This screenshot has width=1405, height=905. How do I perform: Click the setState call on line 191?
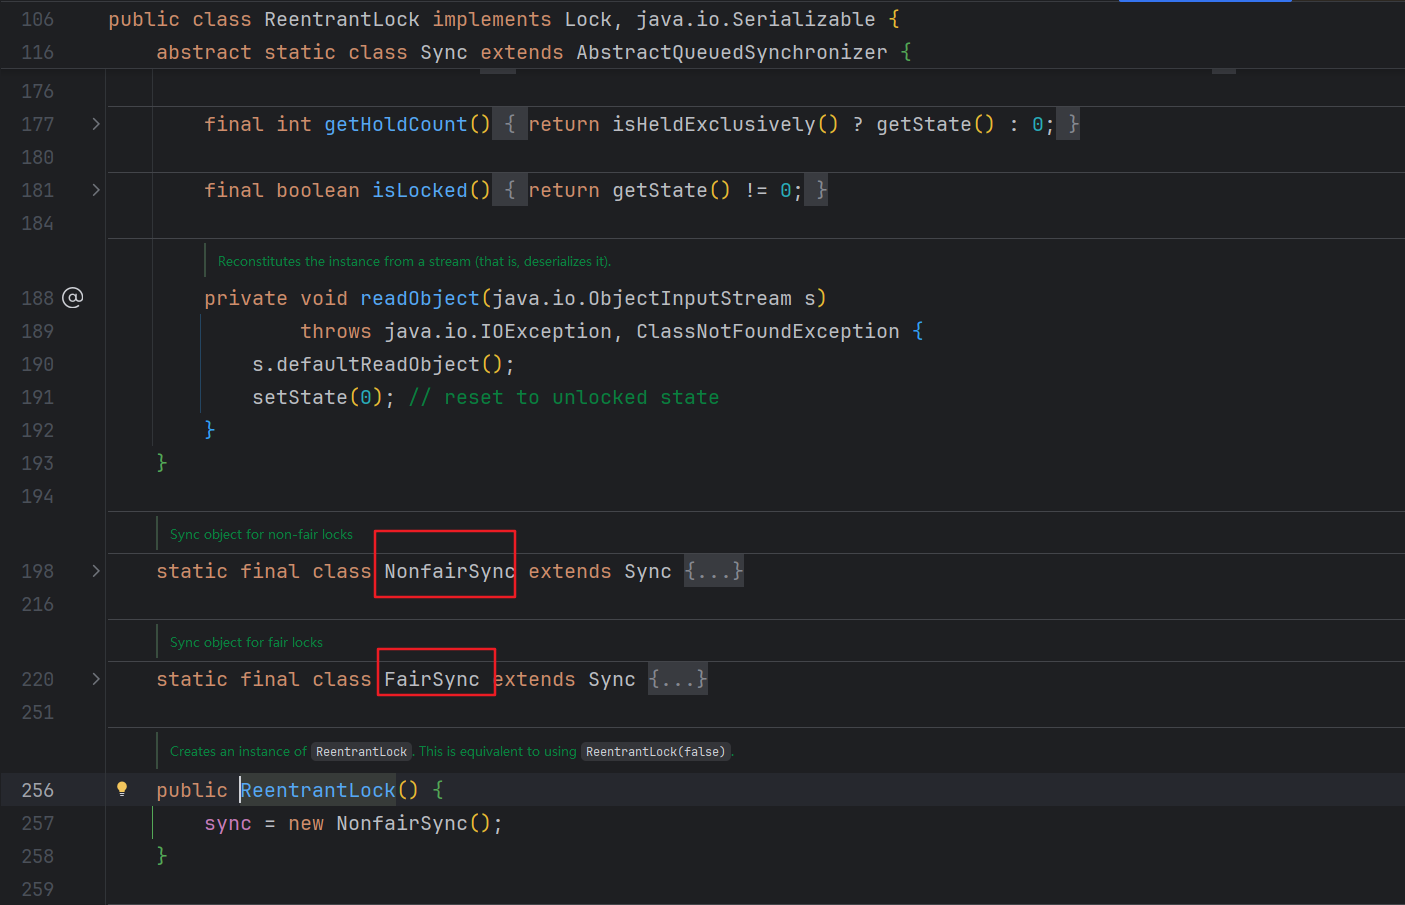click(x=300, y=397)
